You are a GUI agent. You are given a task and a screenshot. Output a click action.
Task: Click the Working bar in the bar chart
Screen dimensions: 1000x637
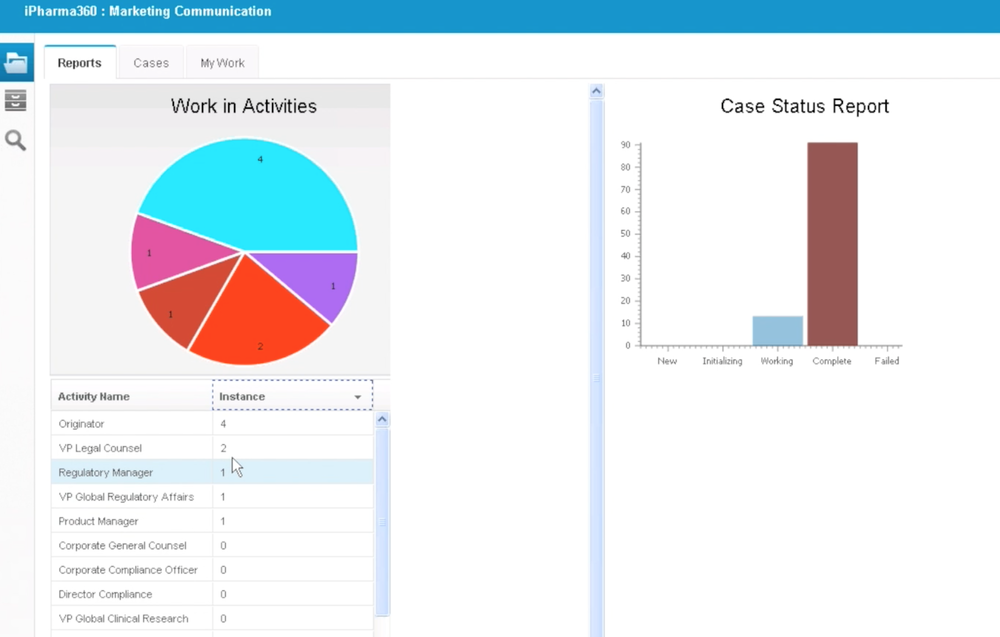click(776, 330)
